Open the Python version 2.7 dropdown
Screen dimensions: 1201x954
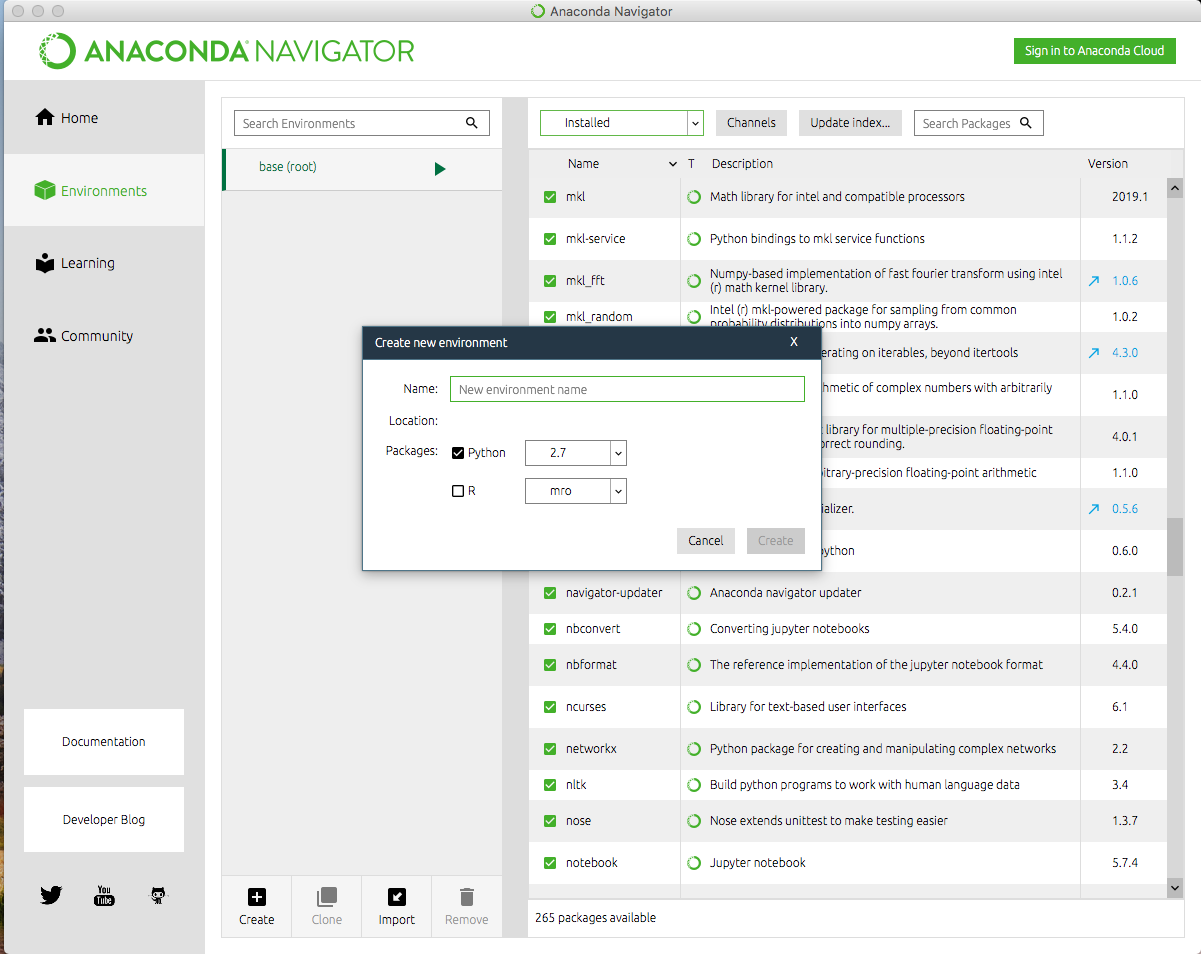[576, 453]
